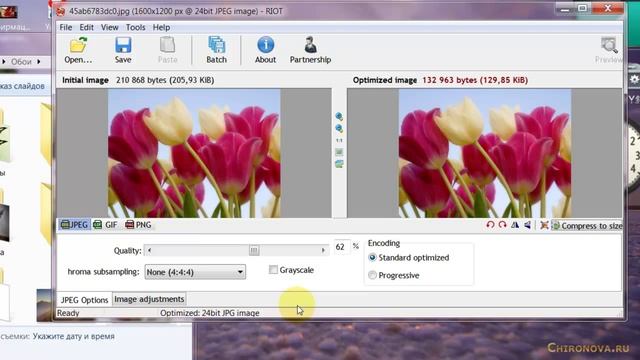This screenshot has width=640, height=360.
Task: Click the resize image icon
Action: (x=544, y=225)
